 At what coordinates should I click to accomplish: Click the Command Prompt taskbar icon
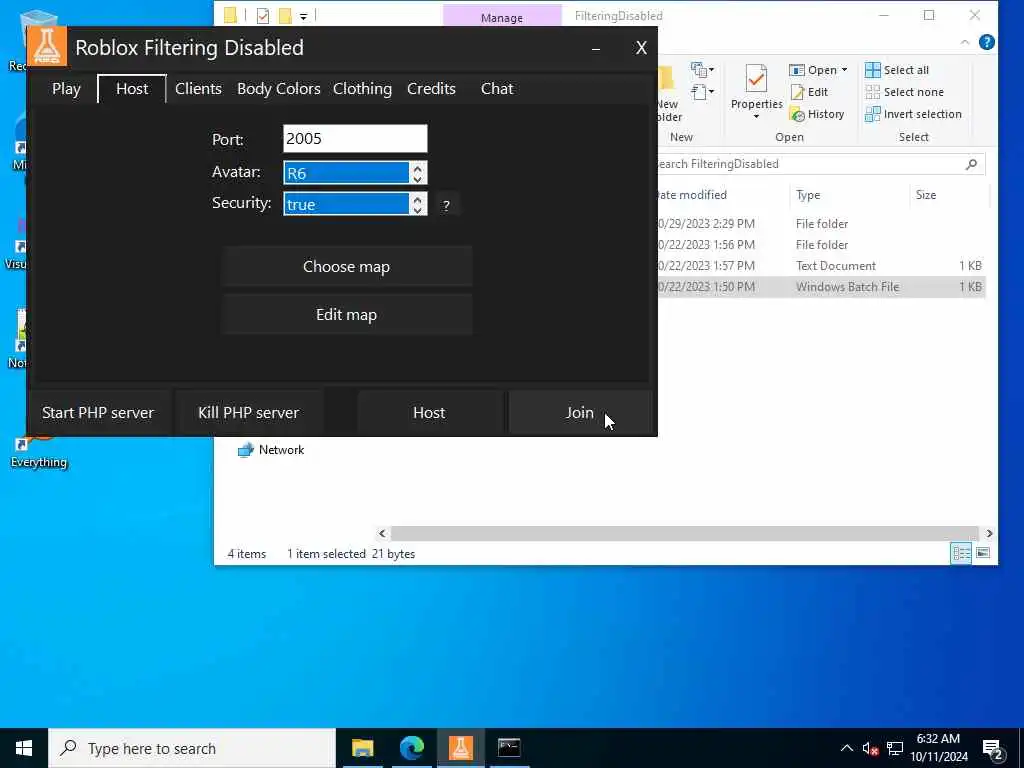point(509,748)
